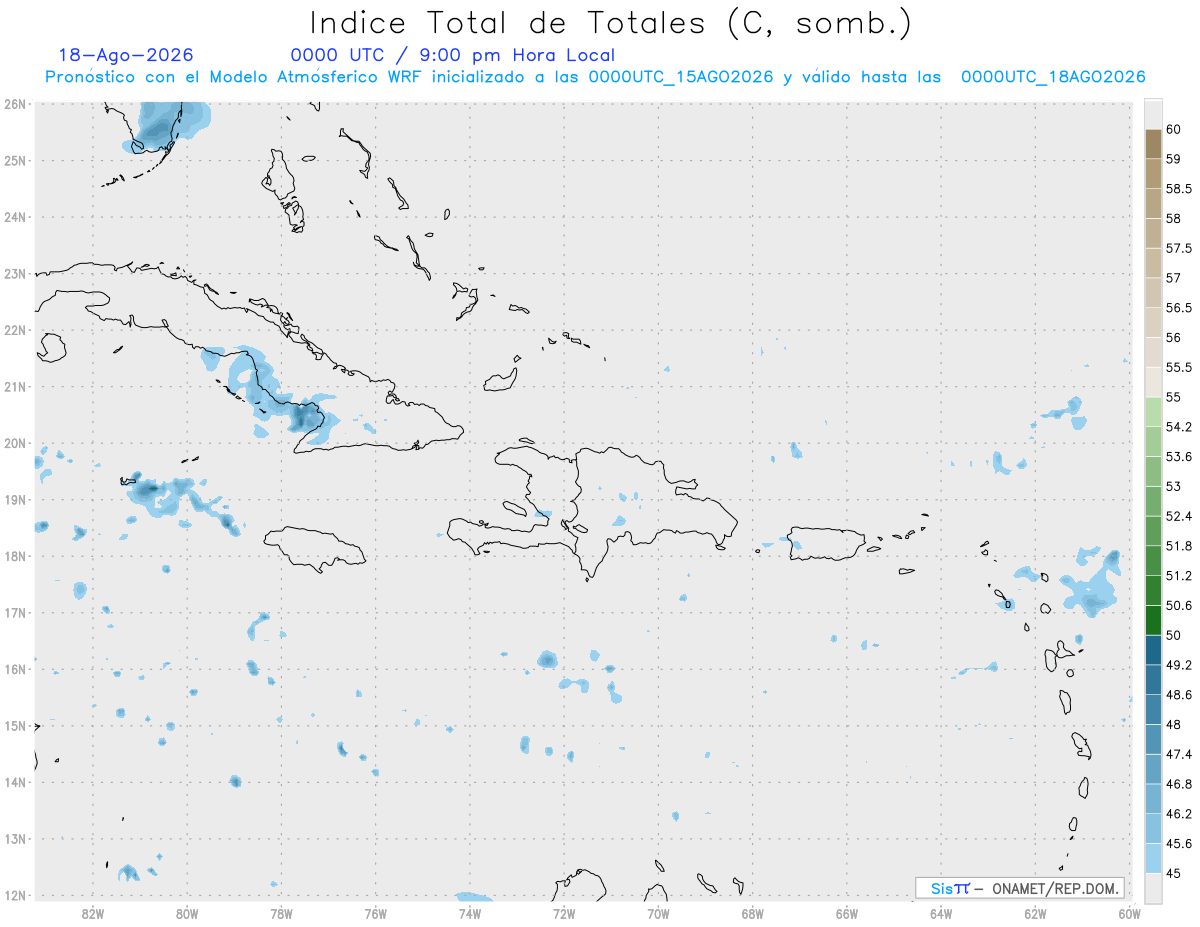The height and width of the screenshot is (927, 1200).
Task: Click the latitude axis label '14N'
Action: [14, 782]
